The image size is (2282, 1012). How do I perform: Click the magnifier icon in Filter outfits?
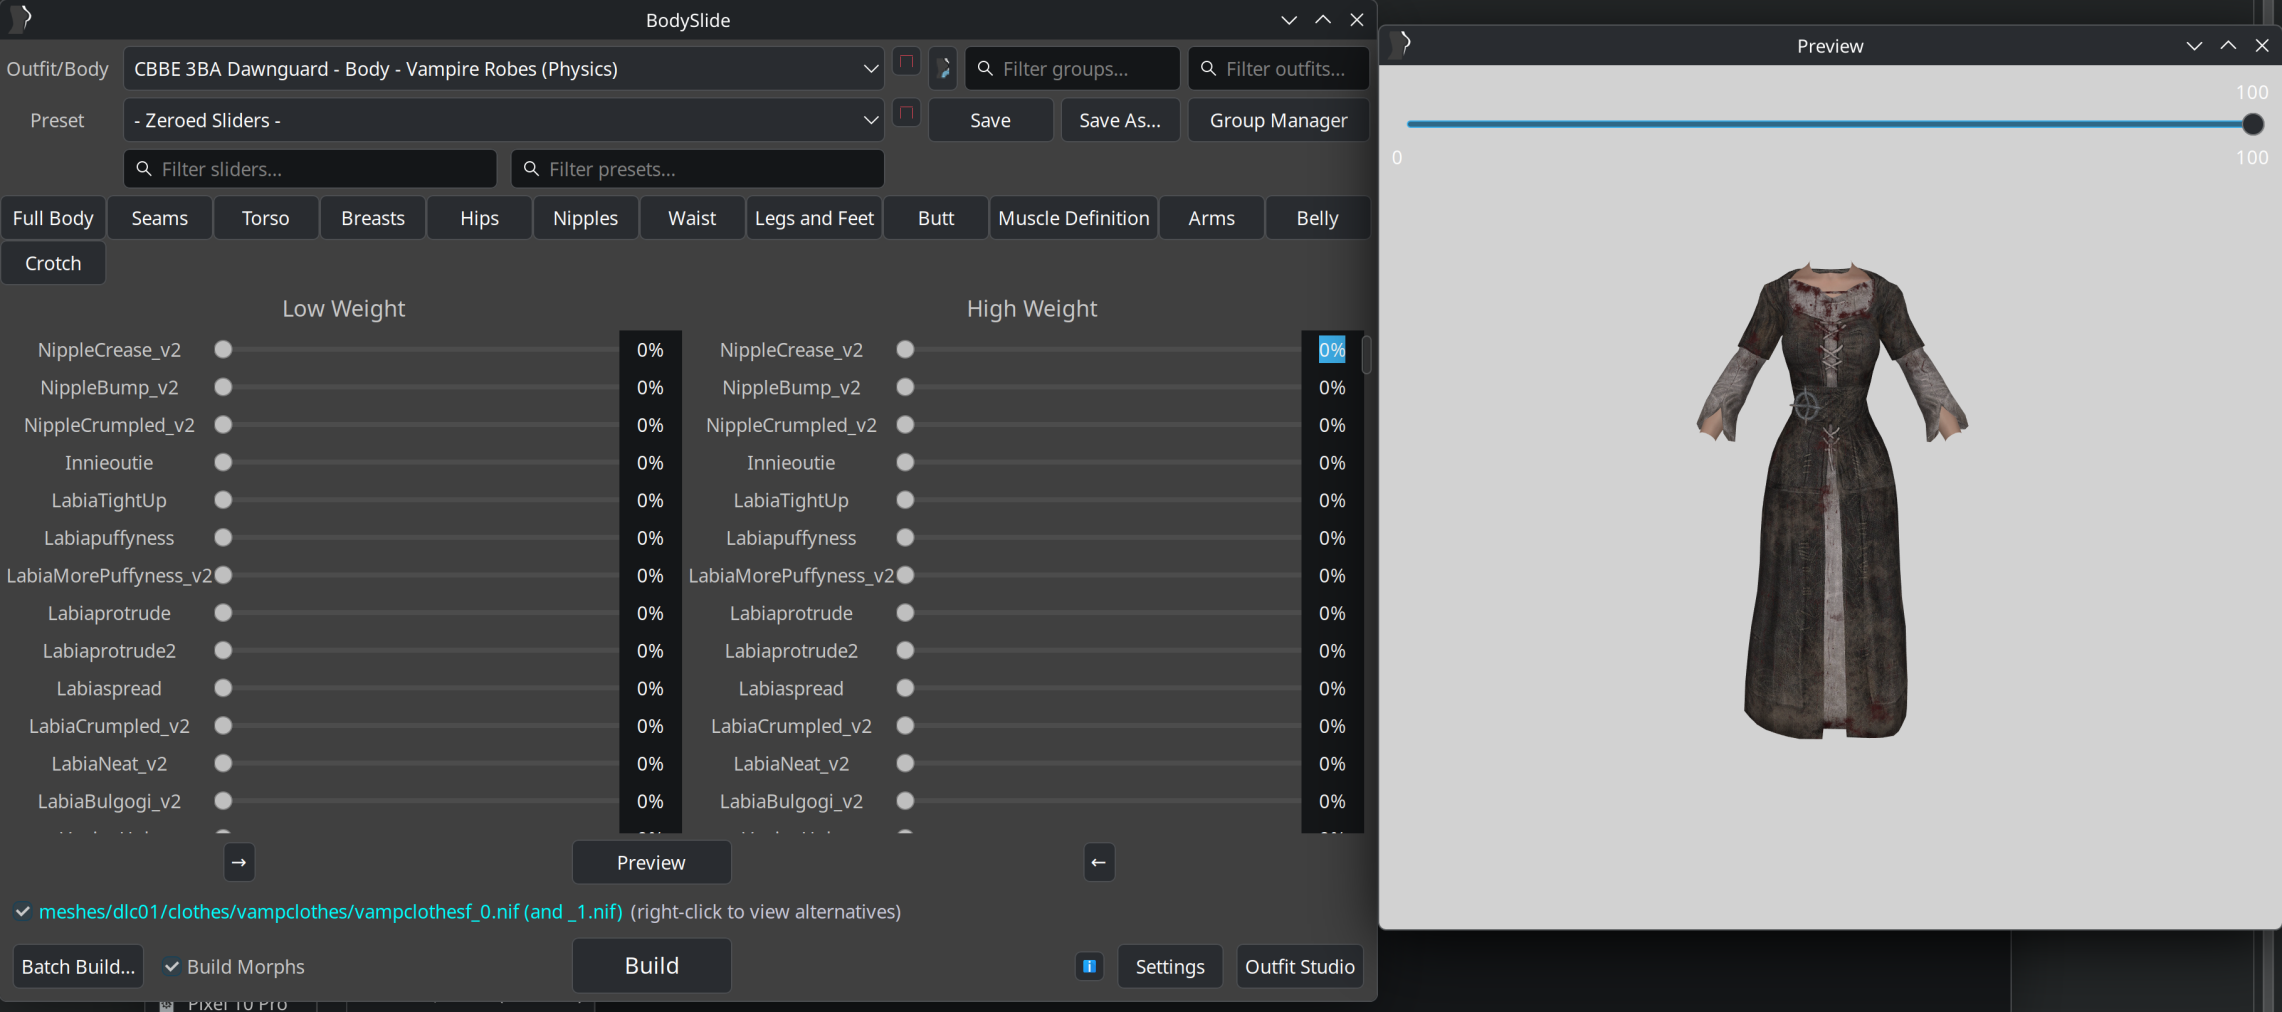pos(1208,68)
